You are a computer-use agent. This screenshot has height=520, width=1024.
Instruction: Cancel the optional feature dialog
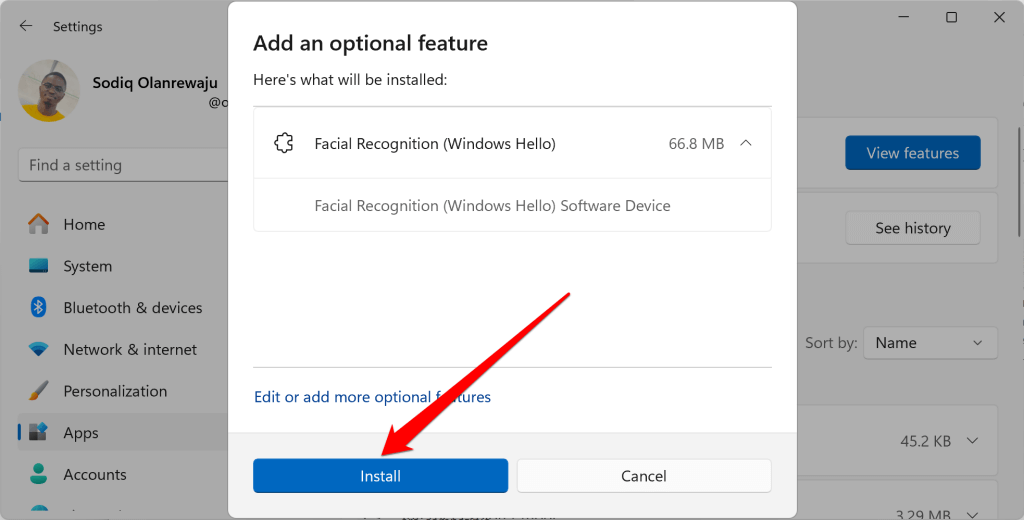tap(643, 476)
